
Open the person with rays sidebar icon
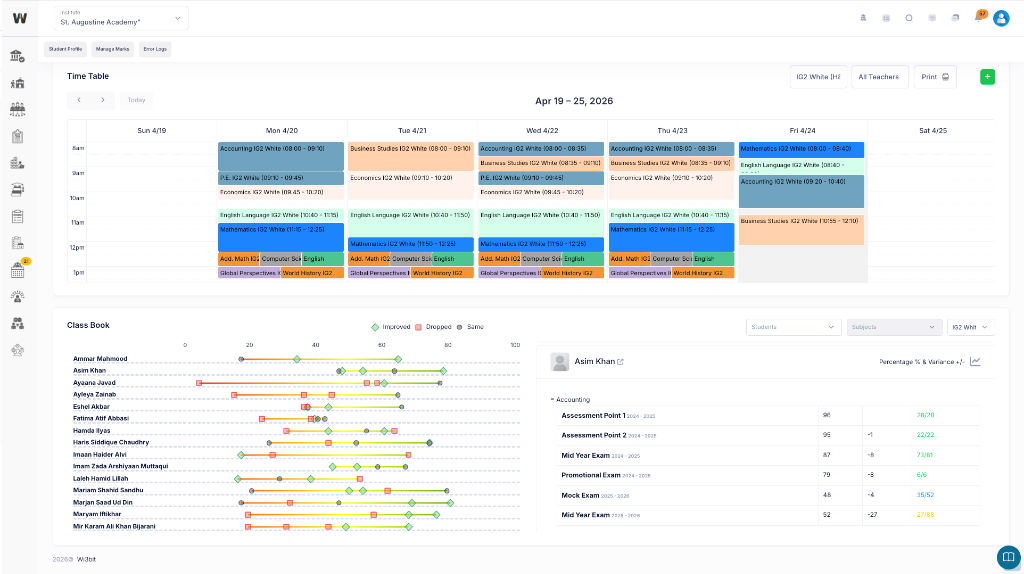[18, 296]
